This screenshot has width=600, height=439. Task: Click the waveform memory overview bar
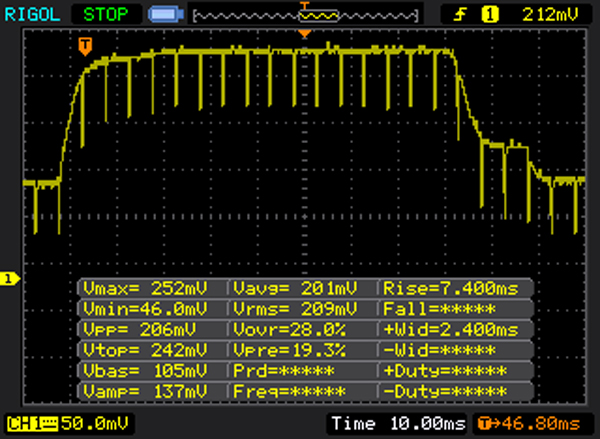(x=305, y=16)
